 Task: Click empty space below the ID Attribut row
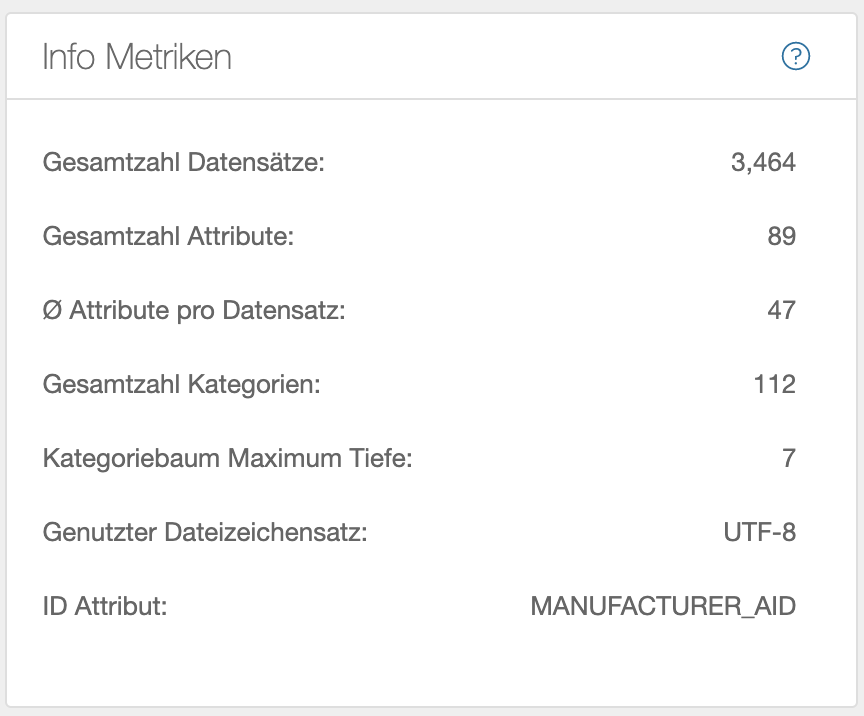click(432, 660)
